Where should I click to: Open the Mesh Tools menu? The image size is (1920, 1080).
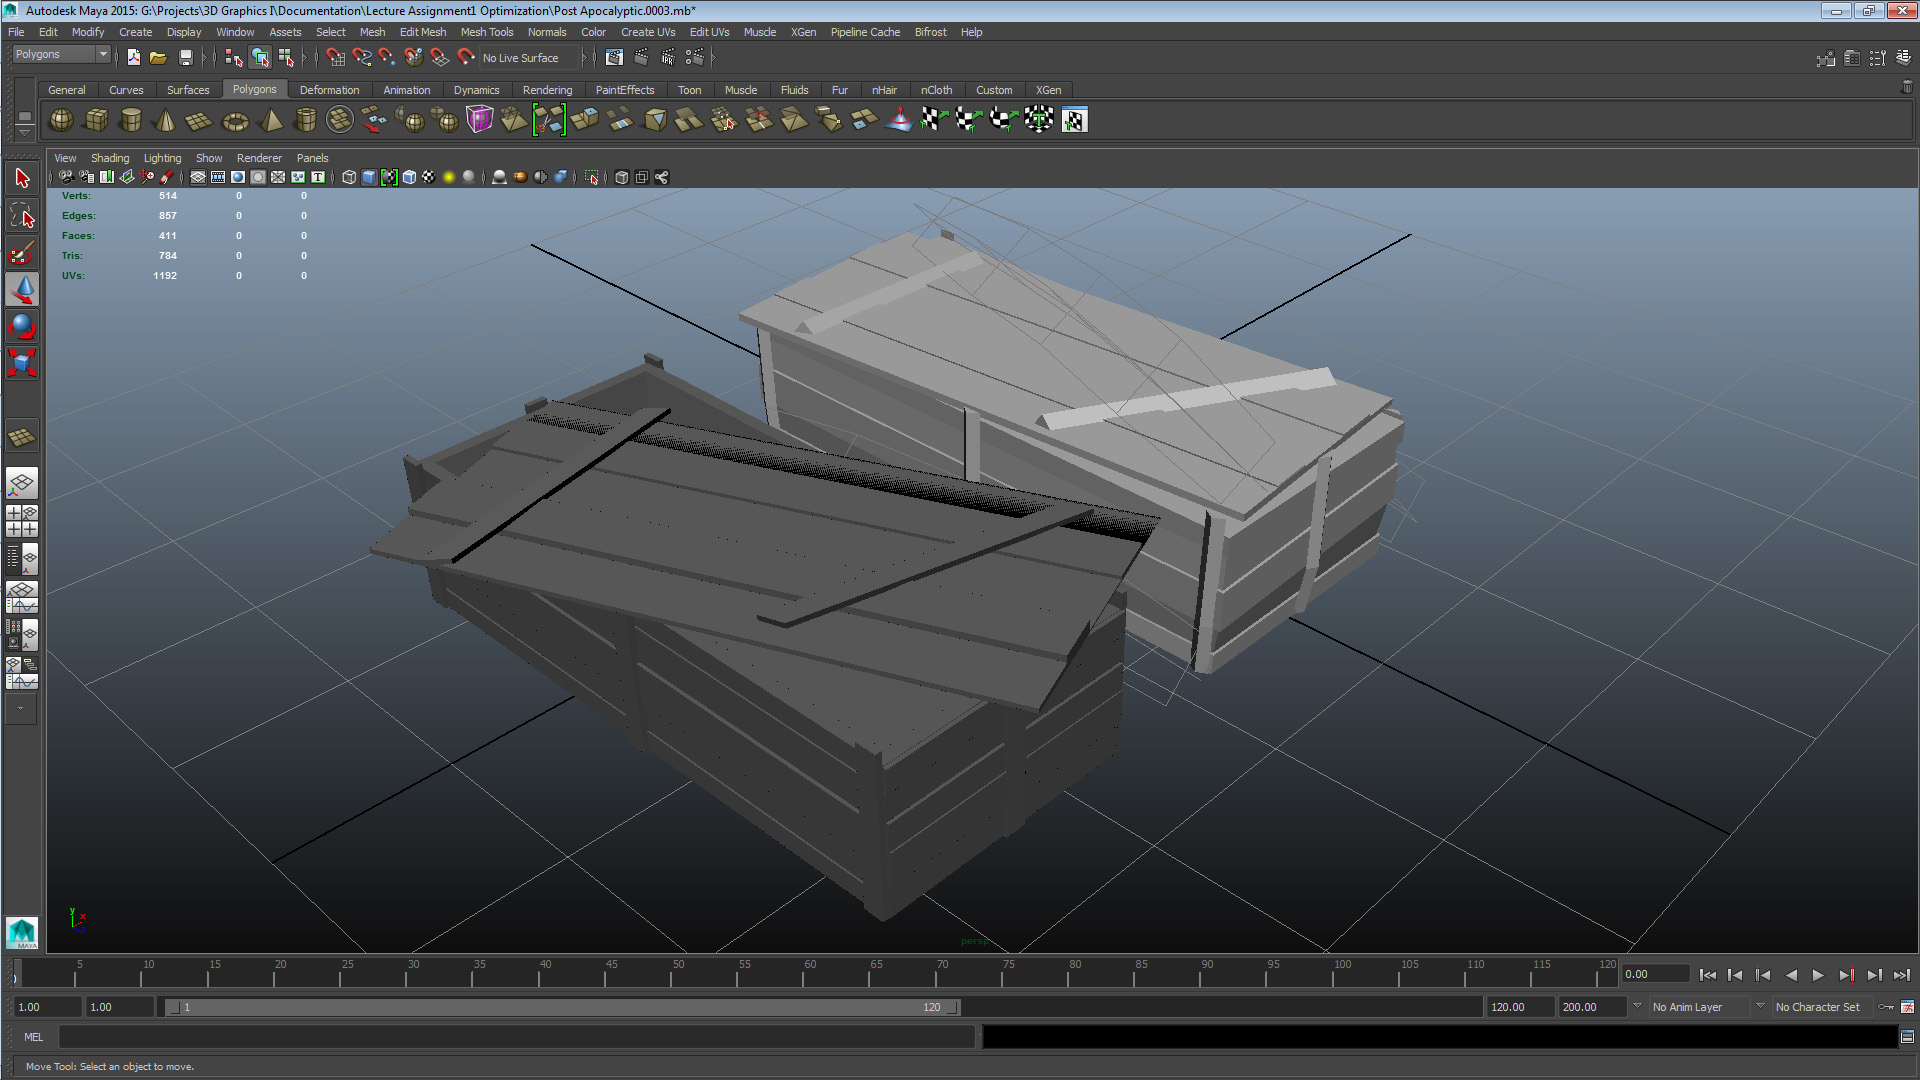click(486, 32)
